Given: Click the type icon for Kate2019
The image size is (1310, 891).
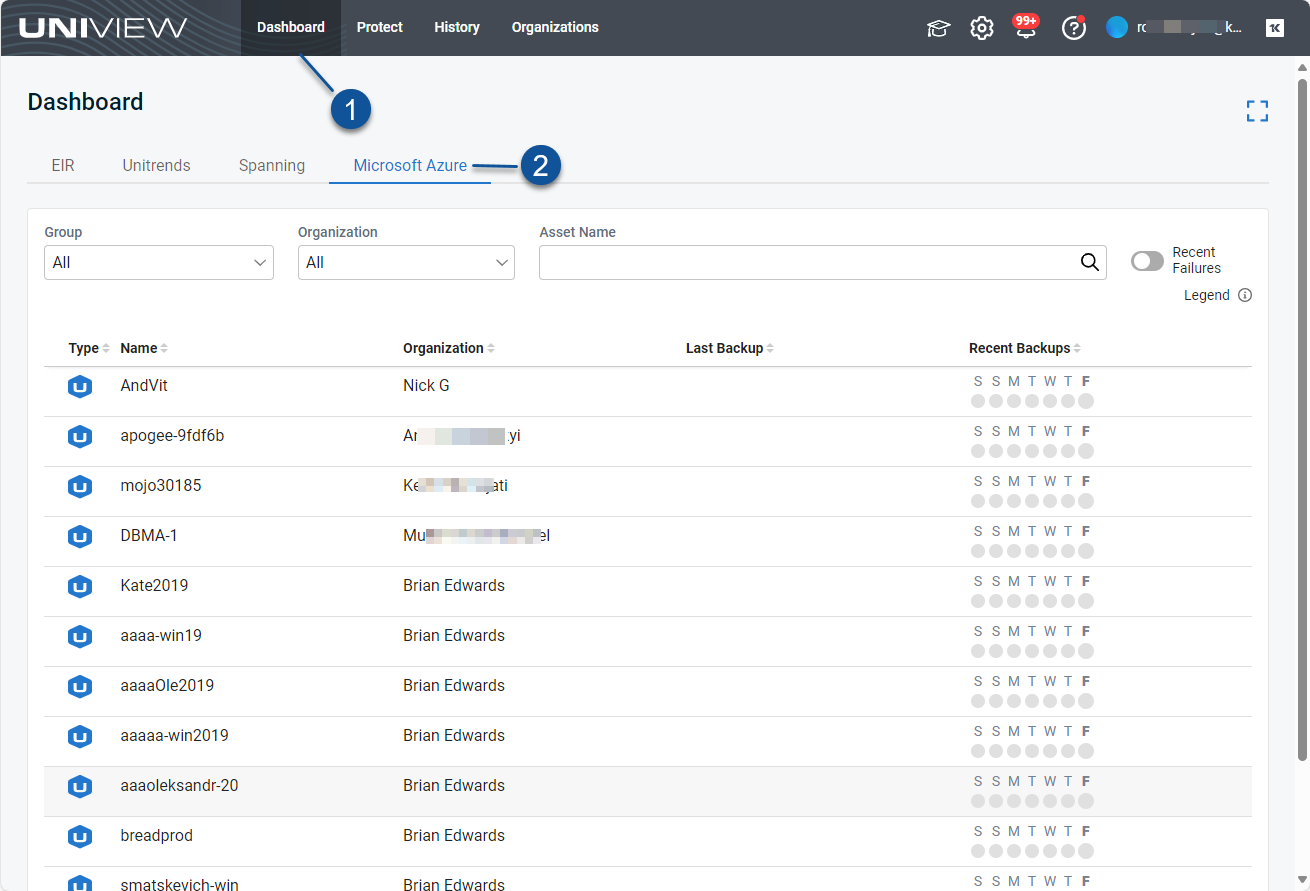Looking at the screenshot, I should [80, 586].
